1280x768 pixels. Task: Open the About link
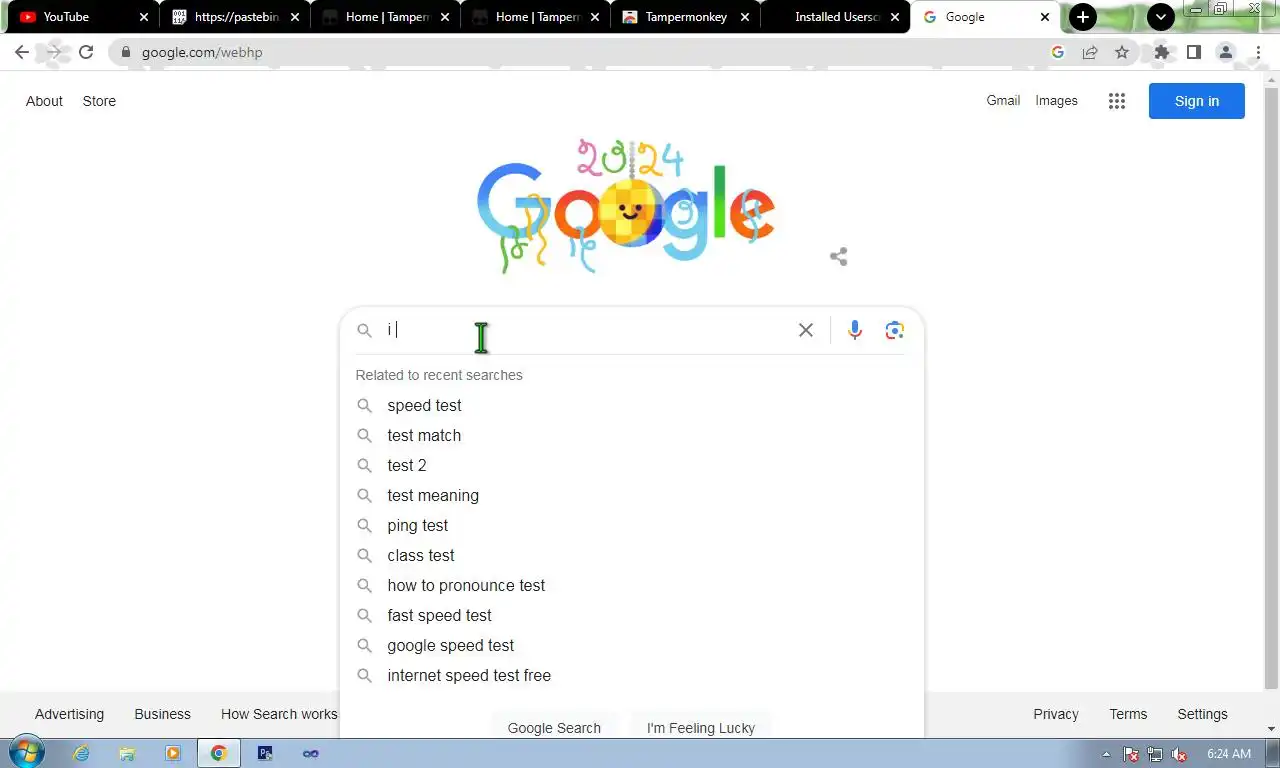click(x=44, y=101)
